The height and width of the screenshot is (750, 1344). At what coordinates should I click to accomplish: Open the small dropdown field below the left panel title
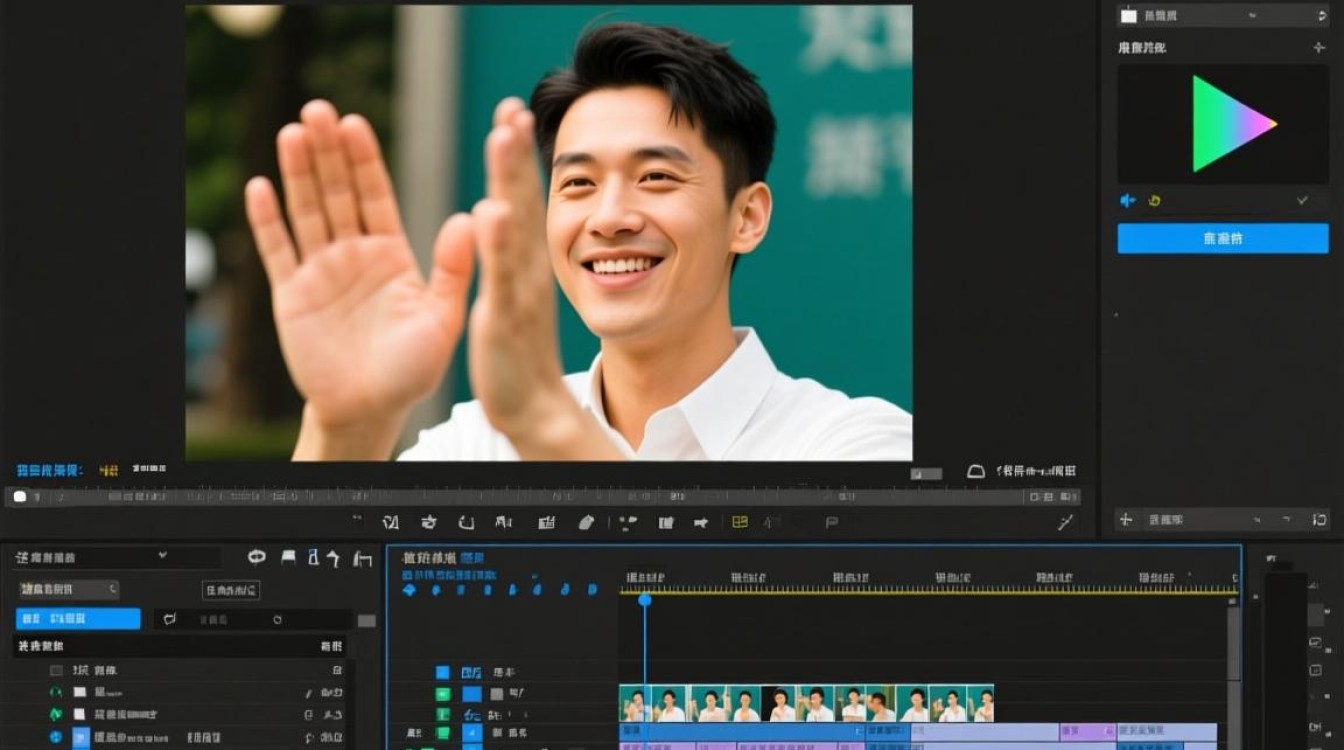click(69, 590)
